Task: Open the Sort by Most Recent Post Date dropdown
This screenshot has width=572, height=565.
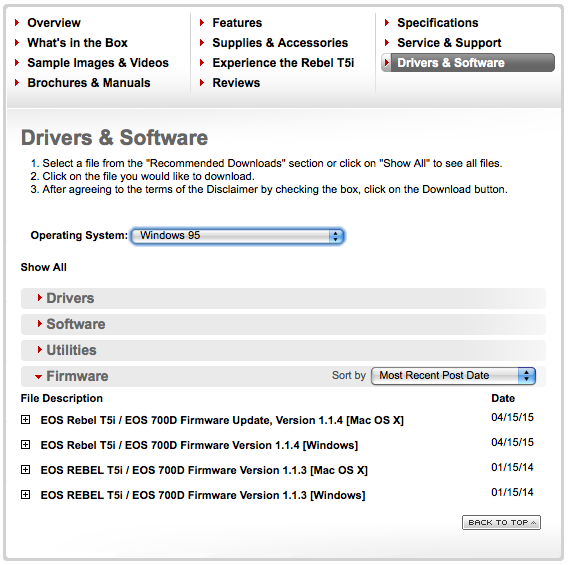Action: (x=453, y=376)
